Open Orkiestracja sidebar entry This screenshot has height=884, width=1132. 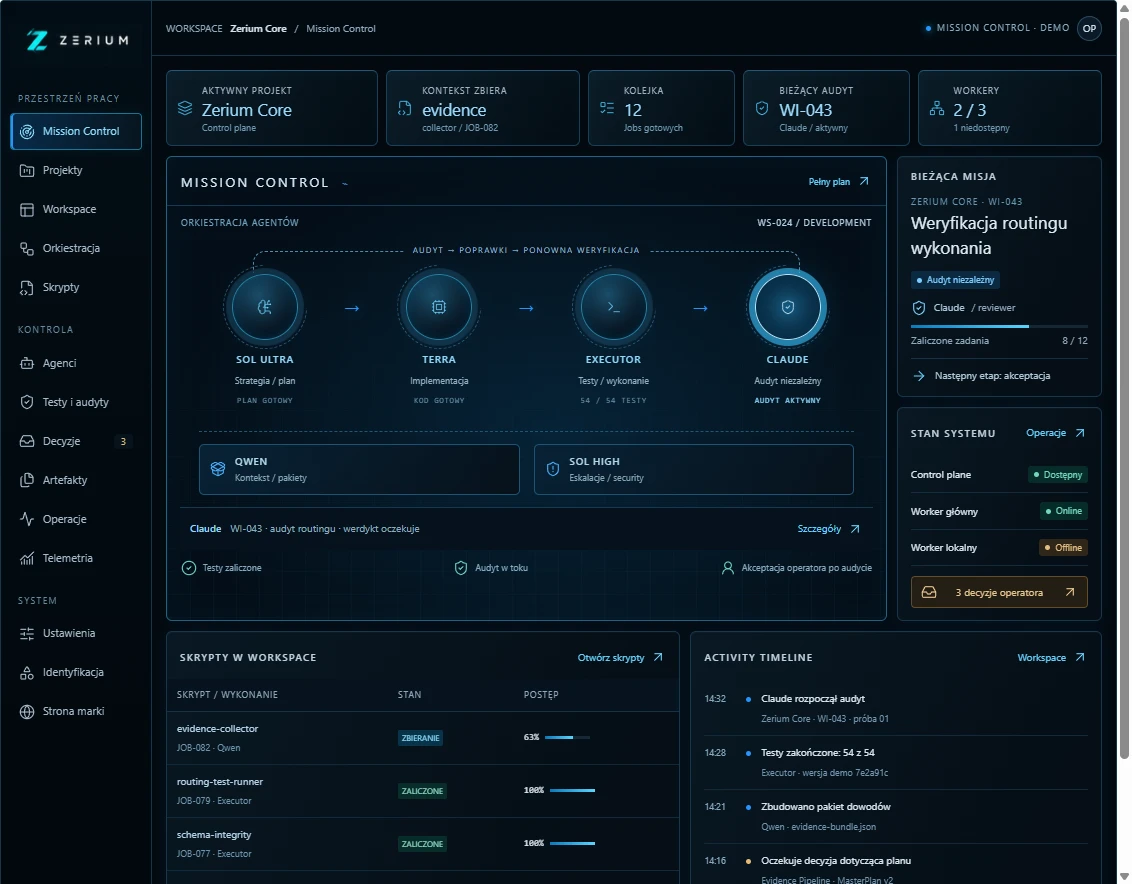[x=76, y=248]
